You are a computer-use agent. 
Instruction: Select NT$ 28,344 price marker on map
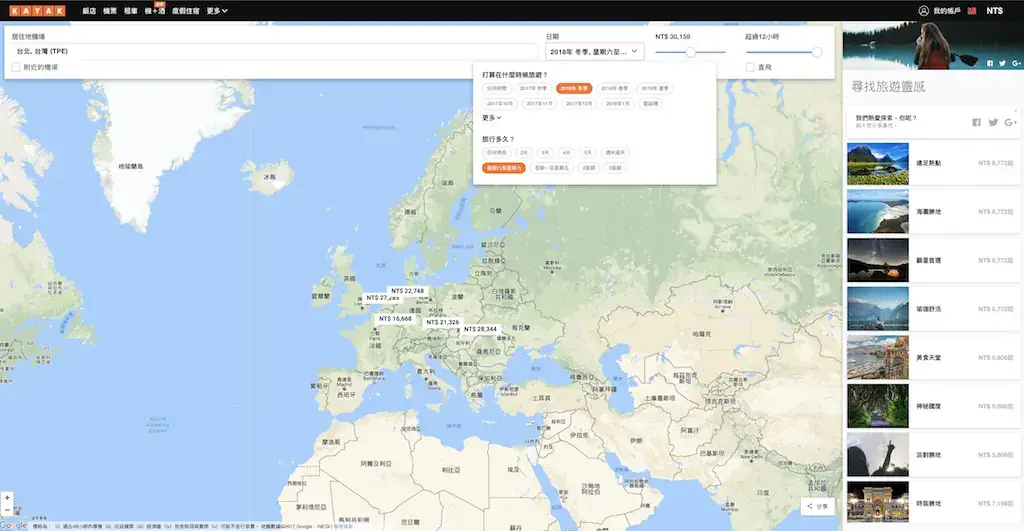tap(481, 329)
